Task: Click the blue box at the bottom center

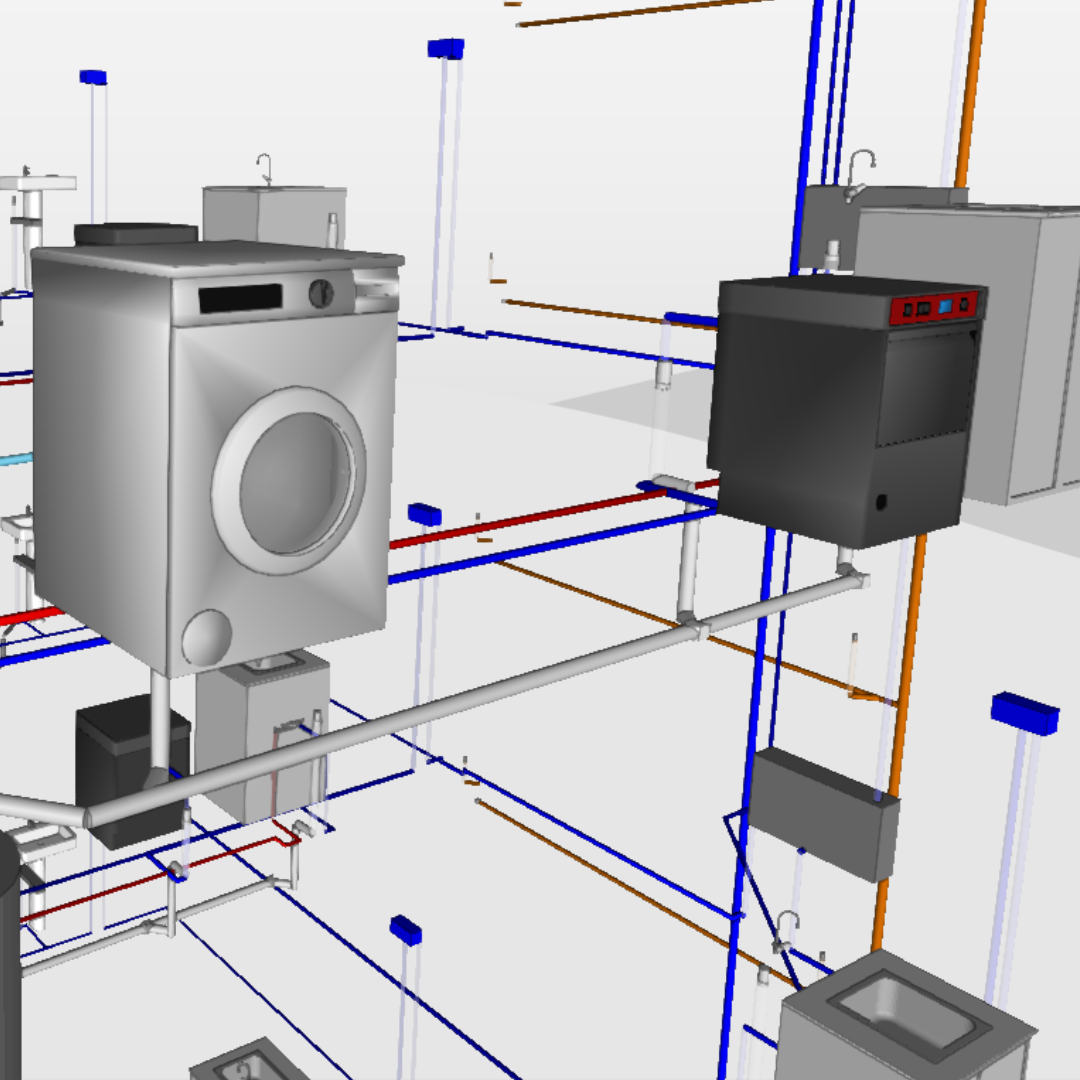Action: (405, 929)
